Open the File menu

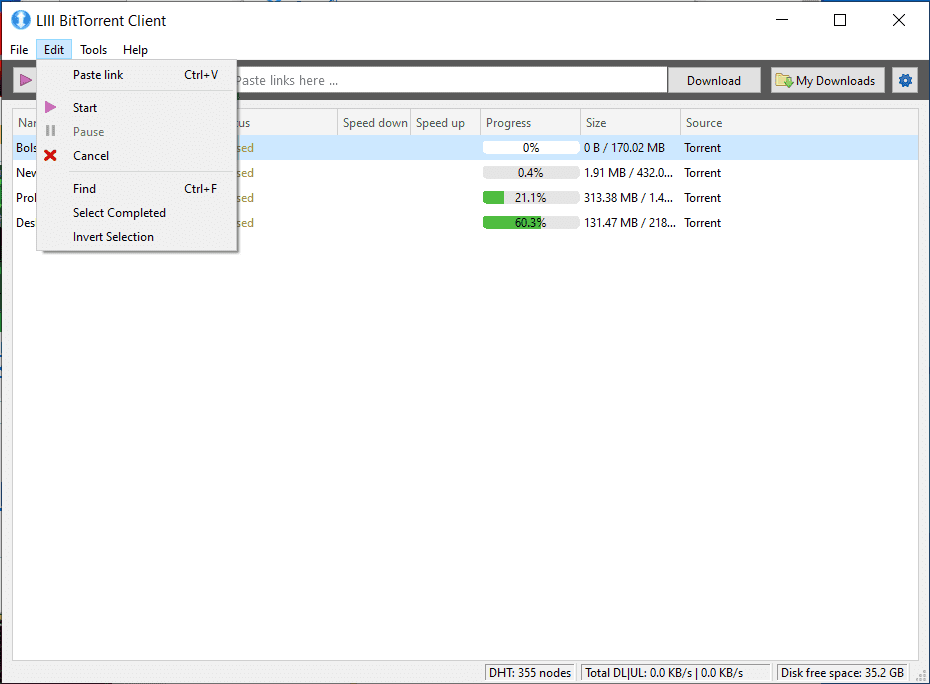(19, 50)
